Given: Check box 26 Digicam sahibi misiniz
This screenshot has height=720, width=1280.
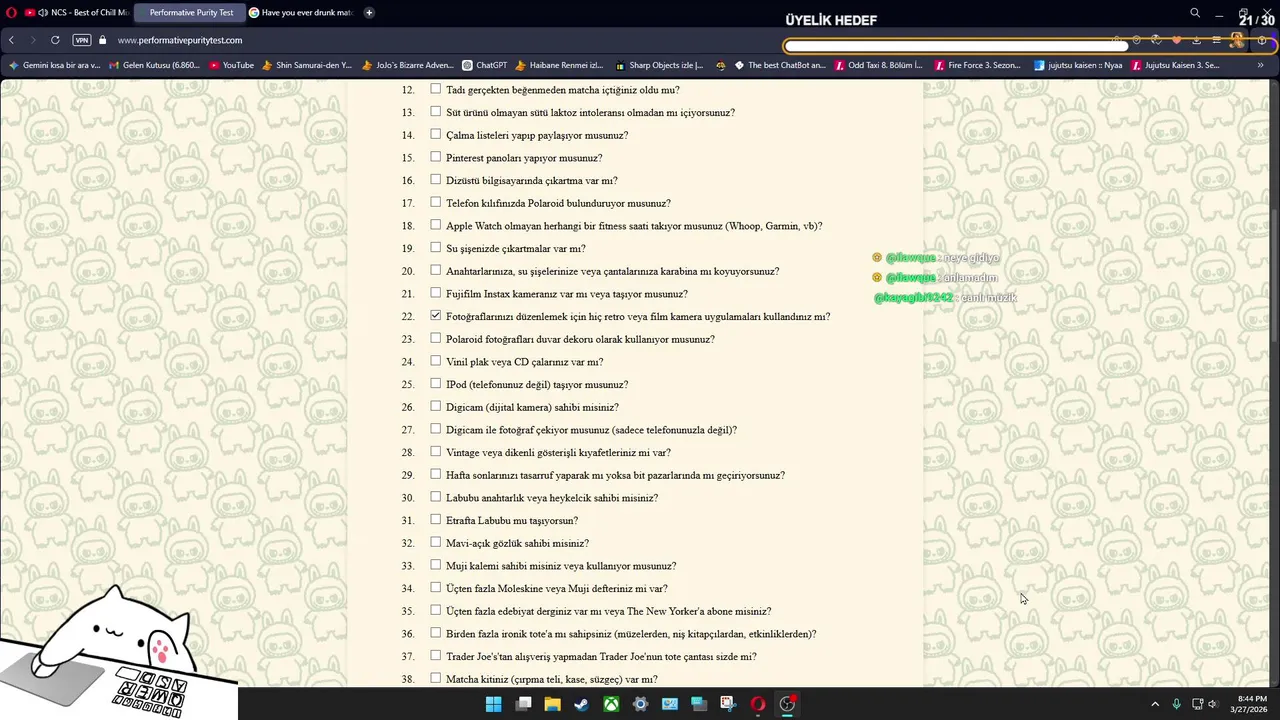Looking at the screenshot, I should (435, 406).
